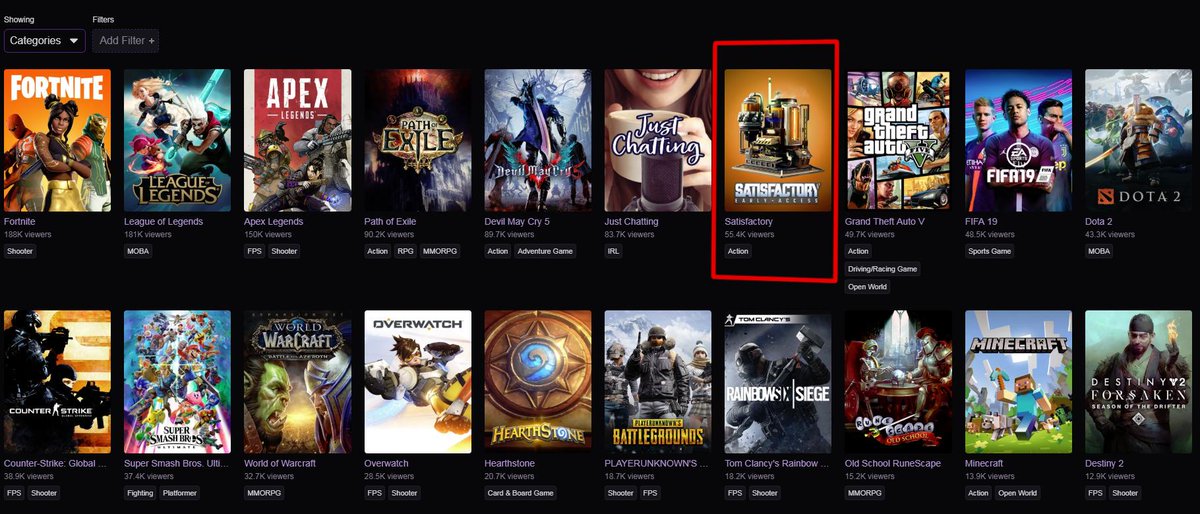Click the FPS tag under Destiny 2

1095,493
